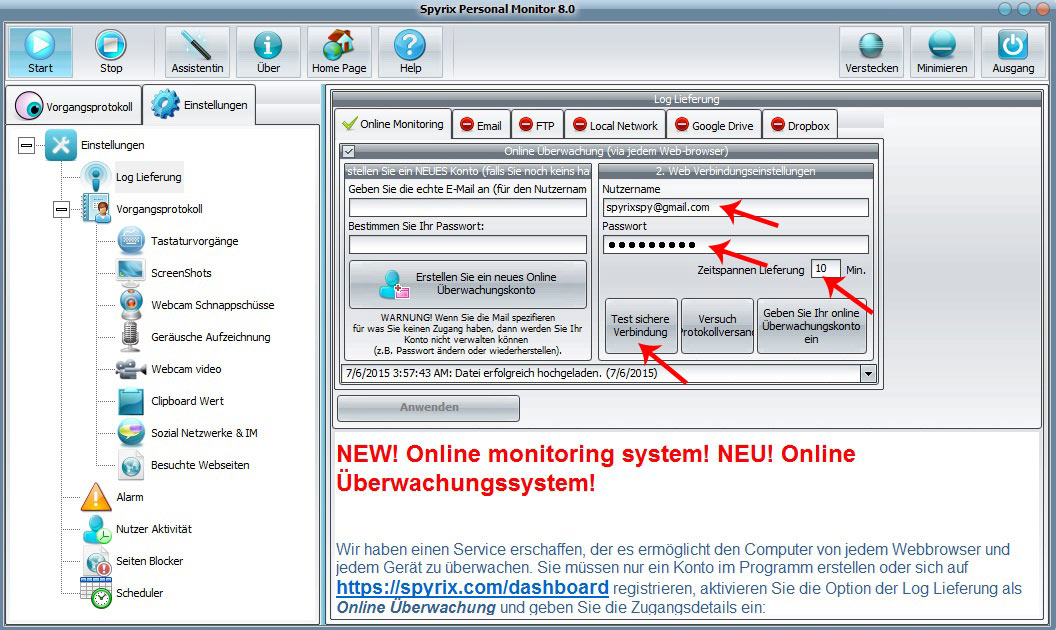Open Webcam Schnappschüsse settings
Viewport: 1056px width, 630px height.
213,305
